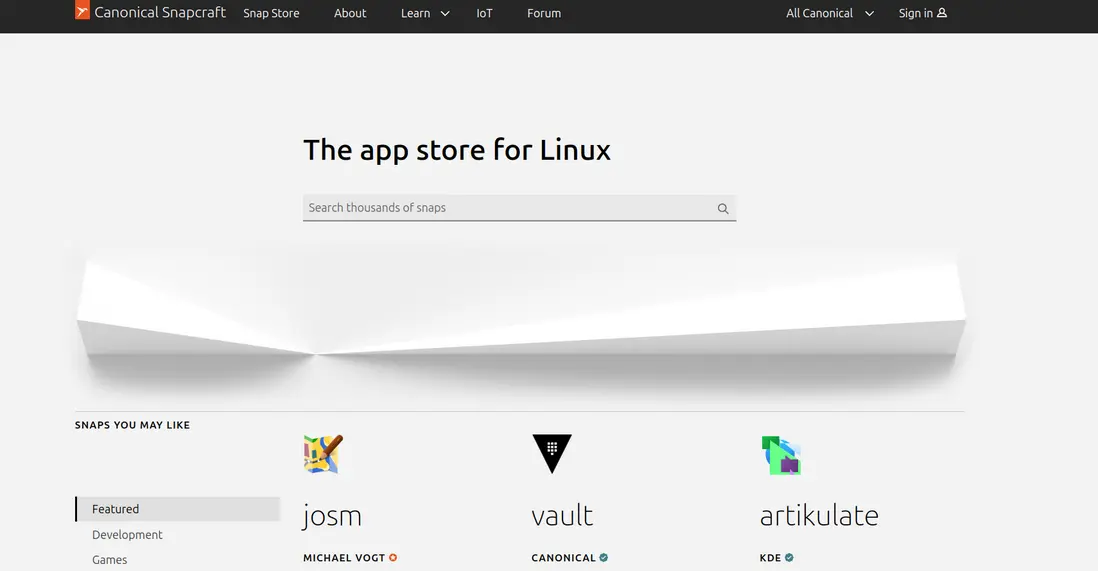The width and height of the screenshot is (1098, 571).
Task: Open the IoT menu item
Action: pos(485,13)
